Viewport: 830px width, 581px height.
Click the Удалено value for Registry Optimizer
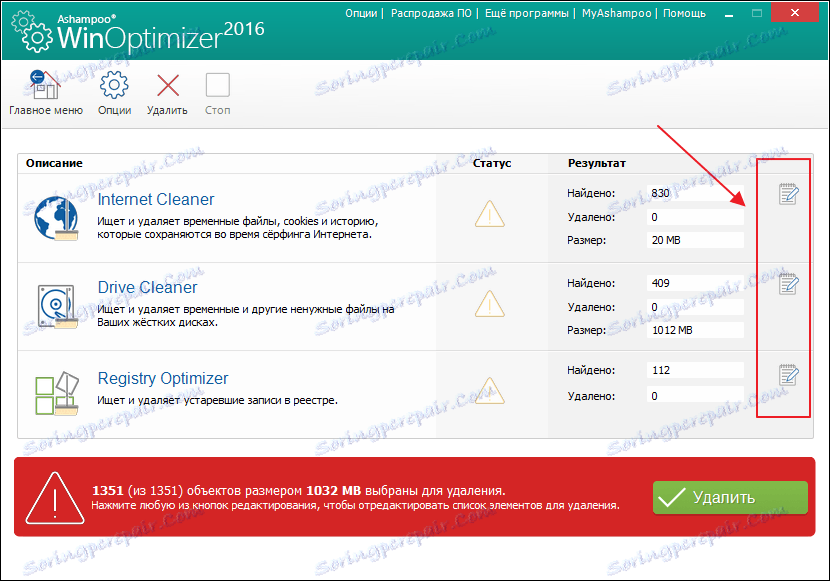695,396
